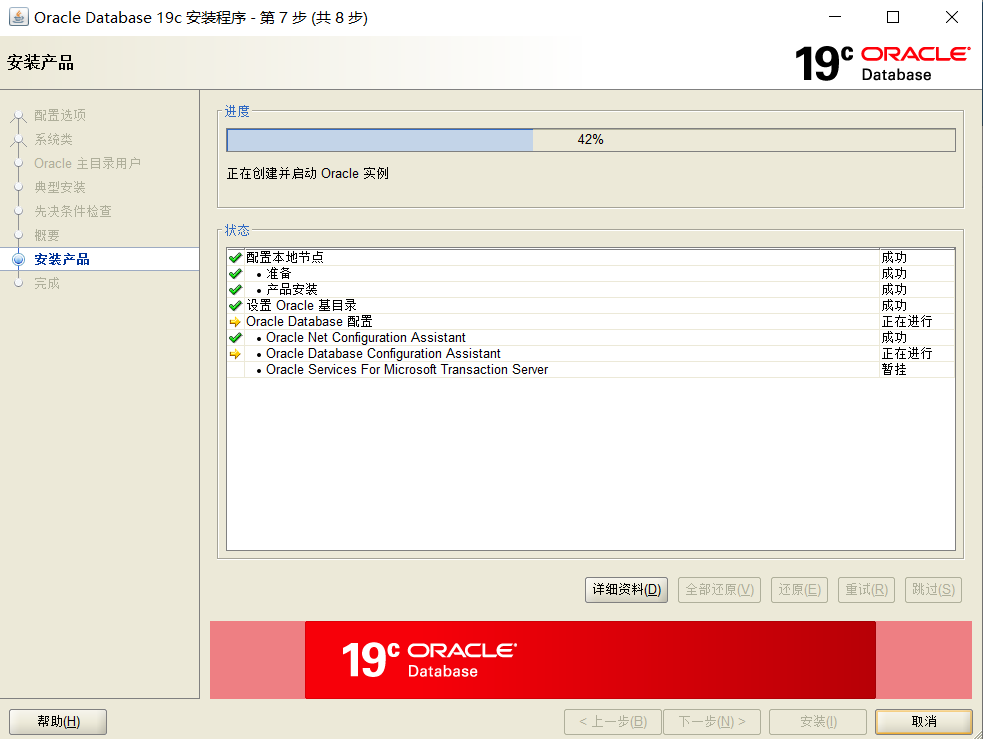Select the 先决条件检查 step
The height and width of the screenshot is (739, 983).
73,211
